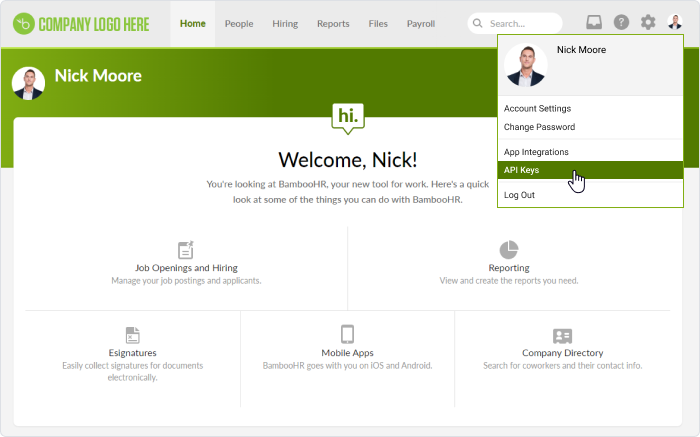Screen dimensions: 700x437
Task: Open the Job Openings and Hiring link
Action: [186, 268]
